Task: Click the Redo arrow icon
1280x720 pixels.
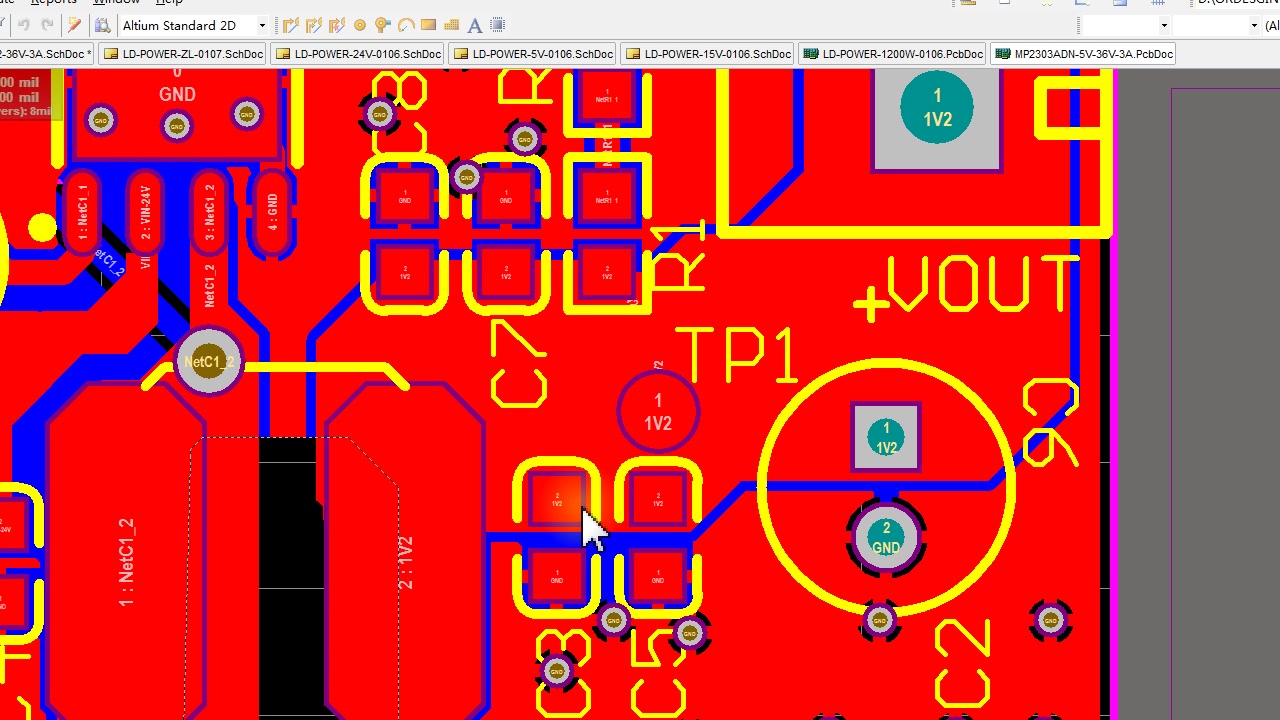Action: coord(47,25)
